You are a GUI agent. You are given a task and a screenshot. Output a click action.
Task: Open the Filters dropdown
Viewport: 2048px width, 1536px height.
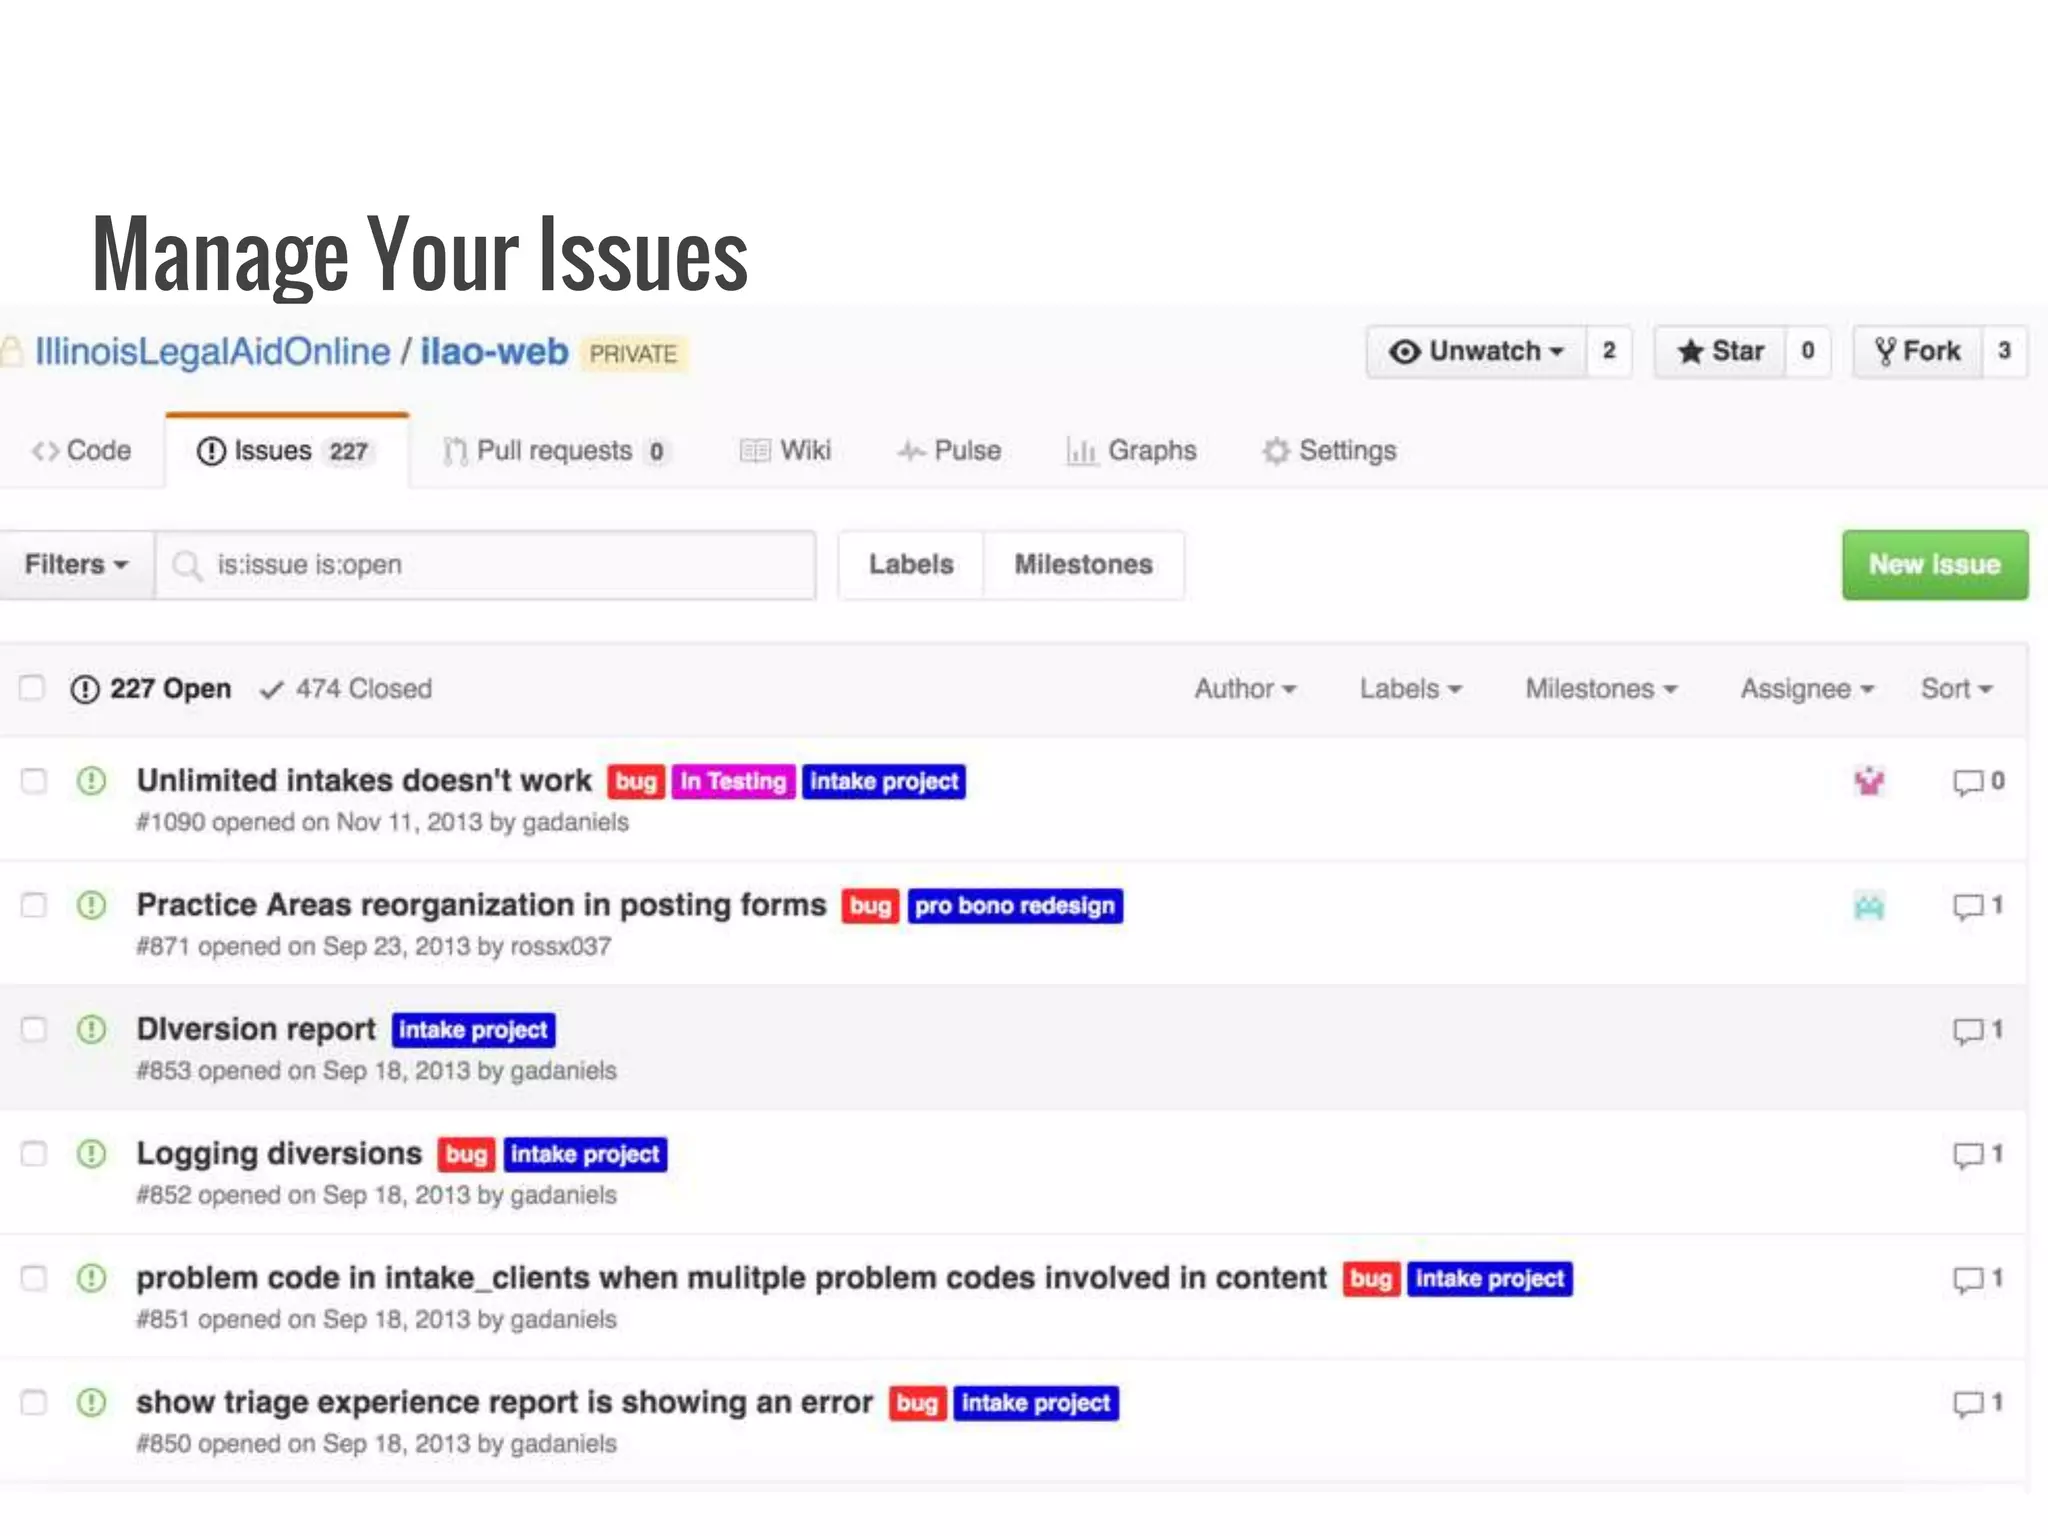[x=77, y=565]
